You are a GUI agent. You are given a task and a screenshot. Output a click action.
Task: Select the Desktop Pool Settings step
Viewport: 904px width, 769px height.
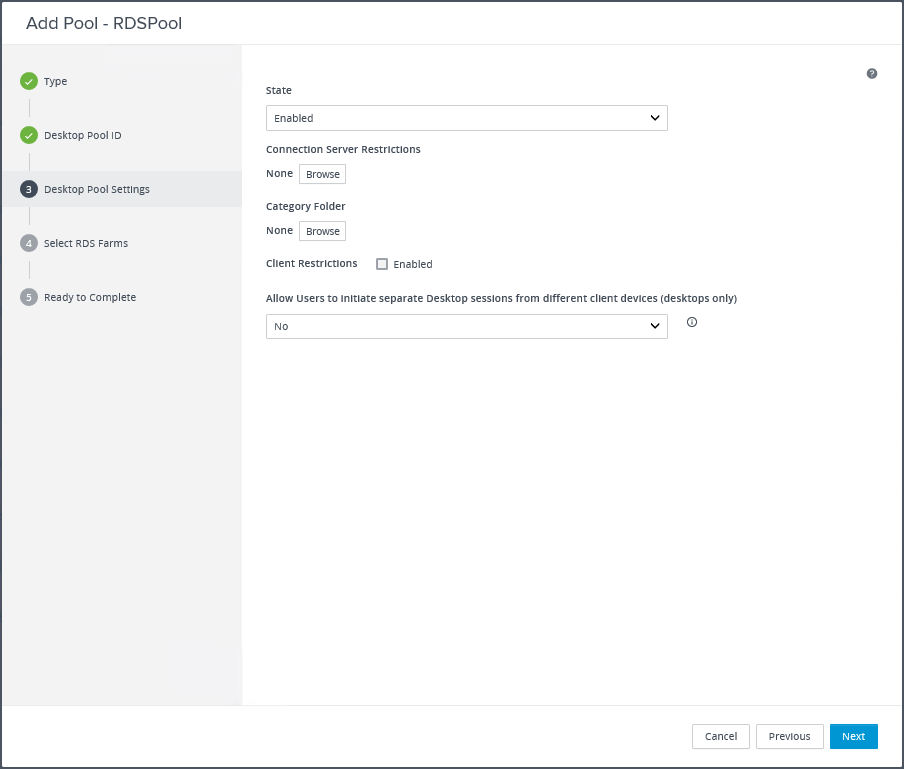pos(97,189)
